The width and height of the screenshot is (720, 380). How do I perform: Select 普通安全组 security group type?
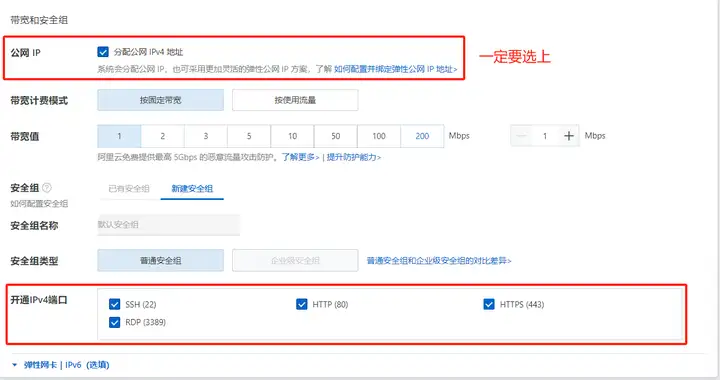coord(161,261)
